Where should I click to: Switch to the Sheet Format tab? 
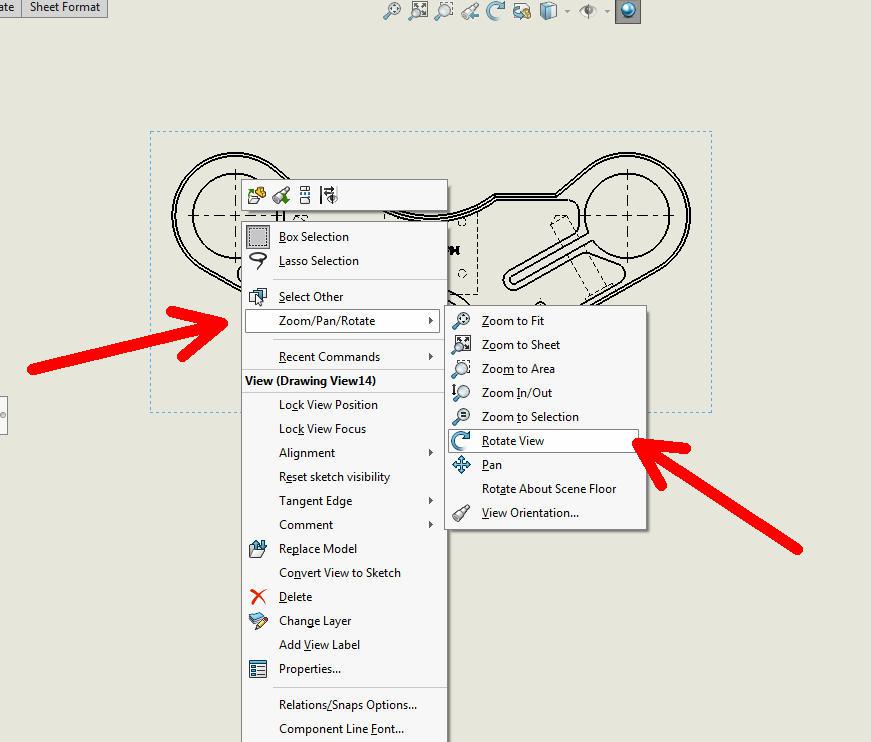click(64, 8)
